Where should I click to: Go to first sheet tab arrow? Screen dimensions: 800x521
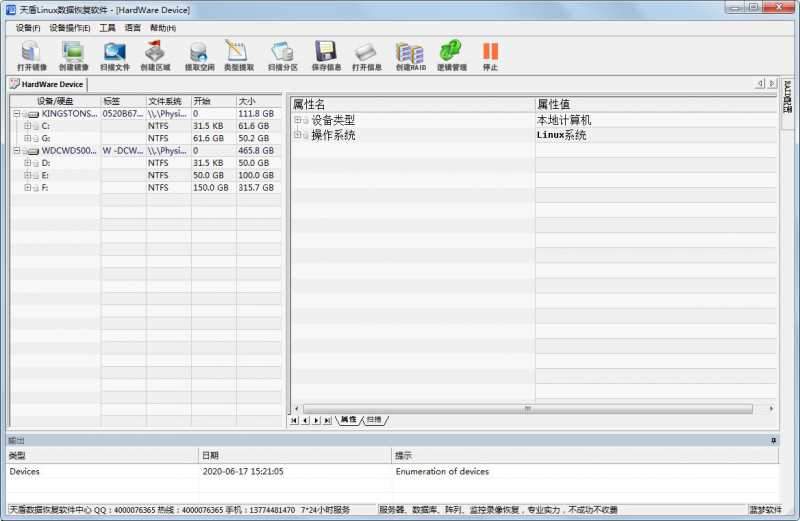click(294, 420)
